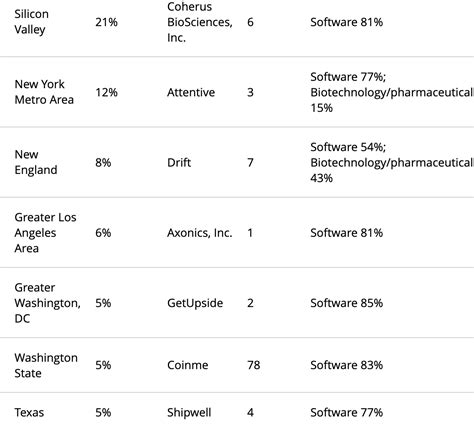Select the Coherus BioSciences, Inc. company name
Screen dimensions: 474x432
200,22
